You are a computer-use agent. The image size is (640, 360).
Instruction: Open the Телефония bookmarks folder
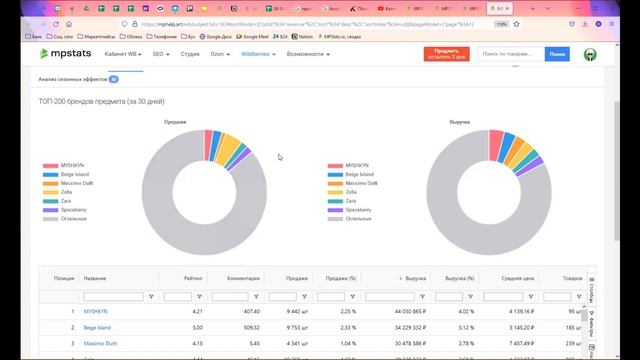pos(162,36)
